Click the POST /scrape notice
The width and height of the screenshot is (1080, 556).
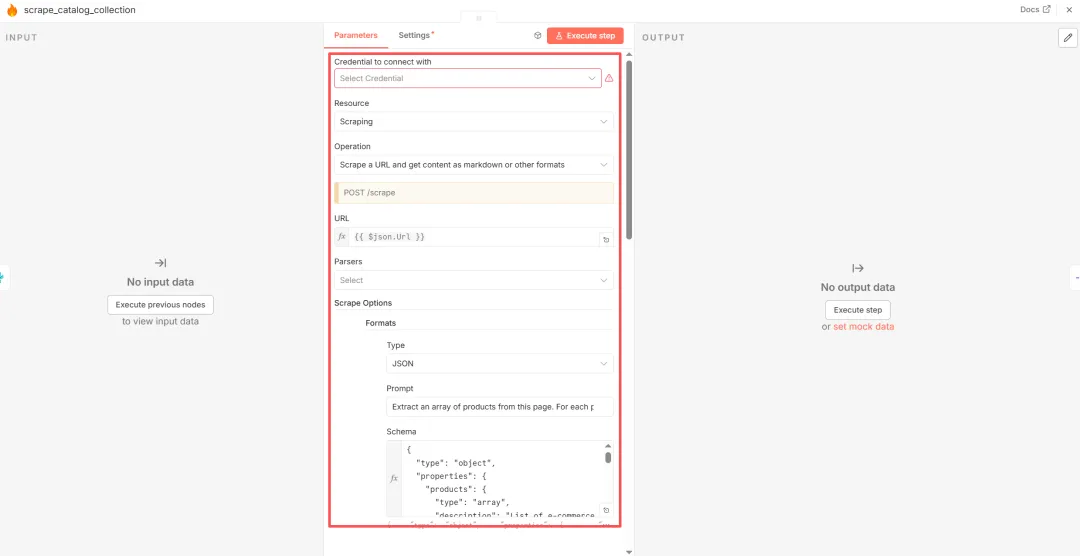coord(474,193)
